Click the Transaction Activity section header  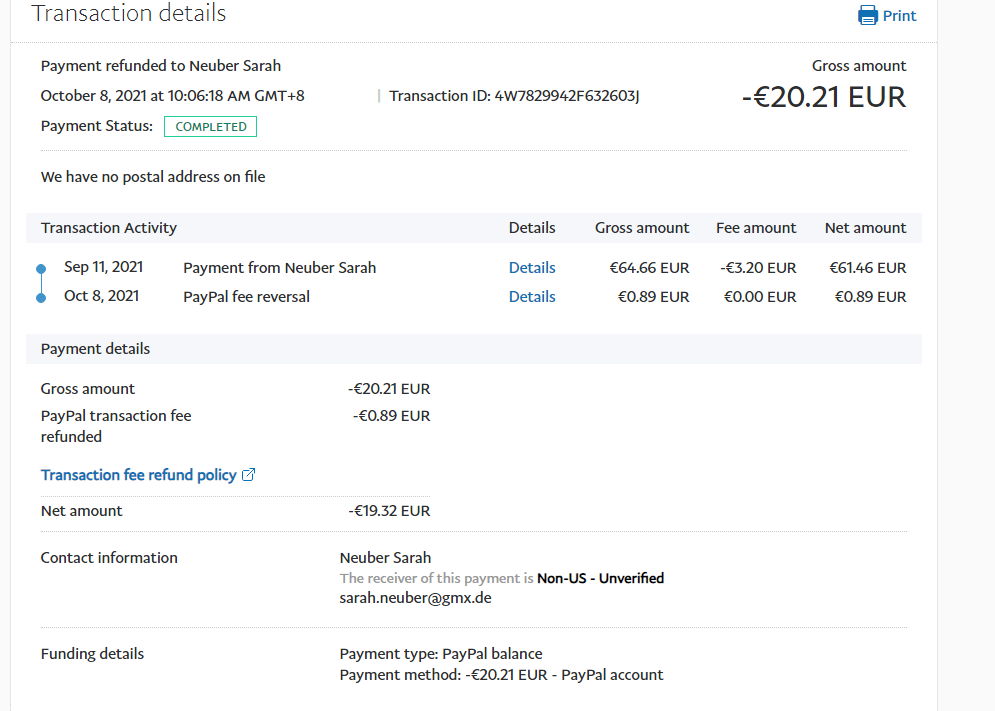click(x=109, y=228)
